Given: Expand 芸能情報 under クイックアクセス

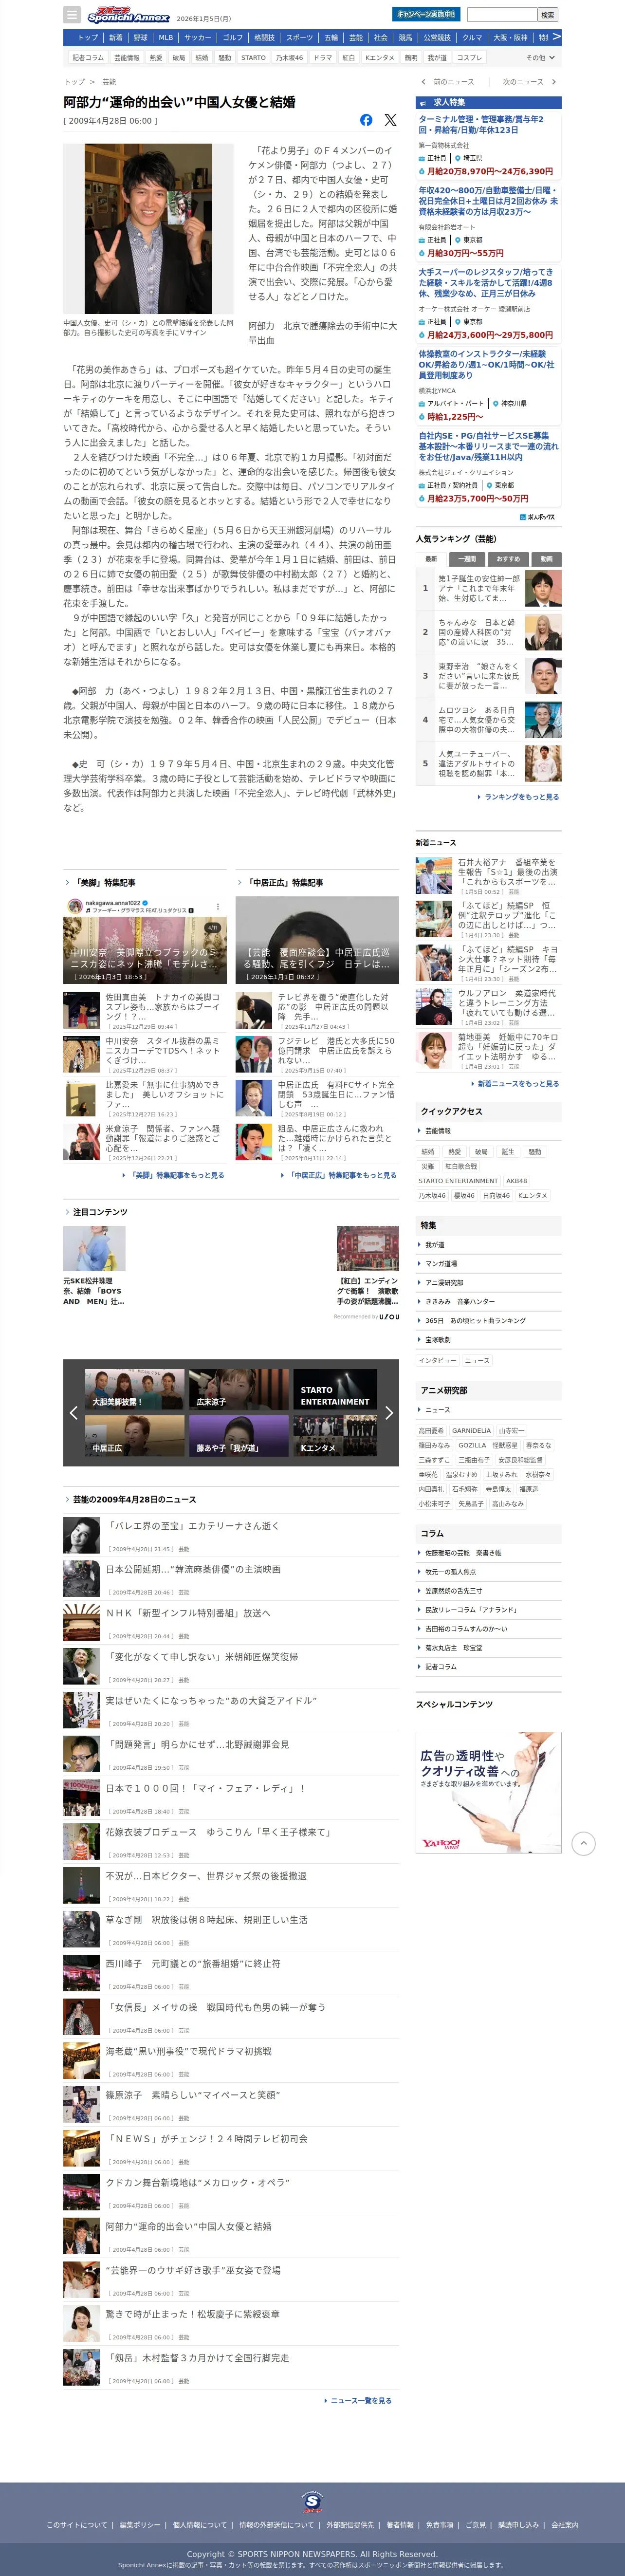Looking at the screenshot, I should point(488,1131).
